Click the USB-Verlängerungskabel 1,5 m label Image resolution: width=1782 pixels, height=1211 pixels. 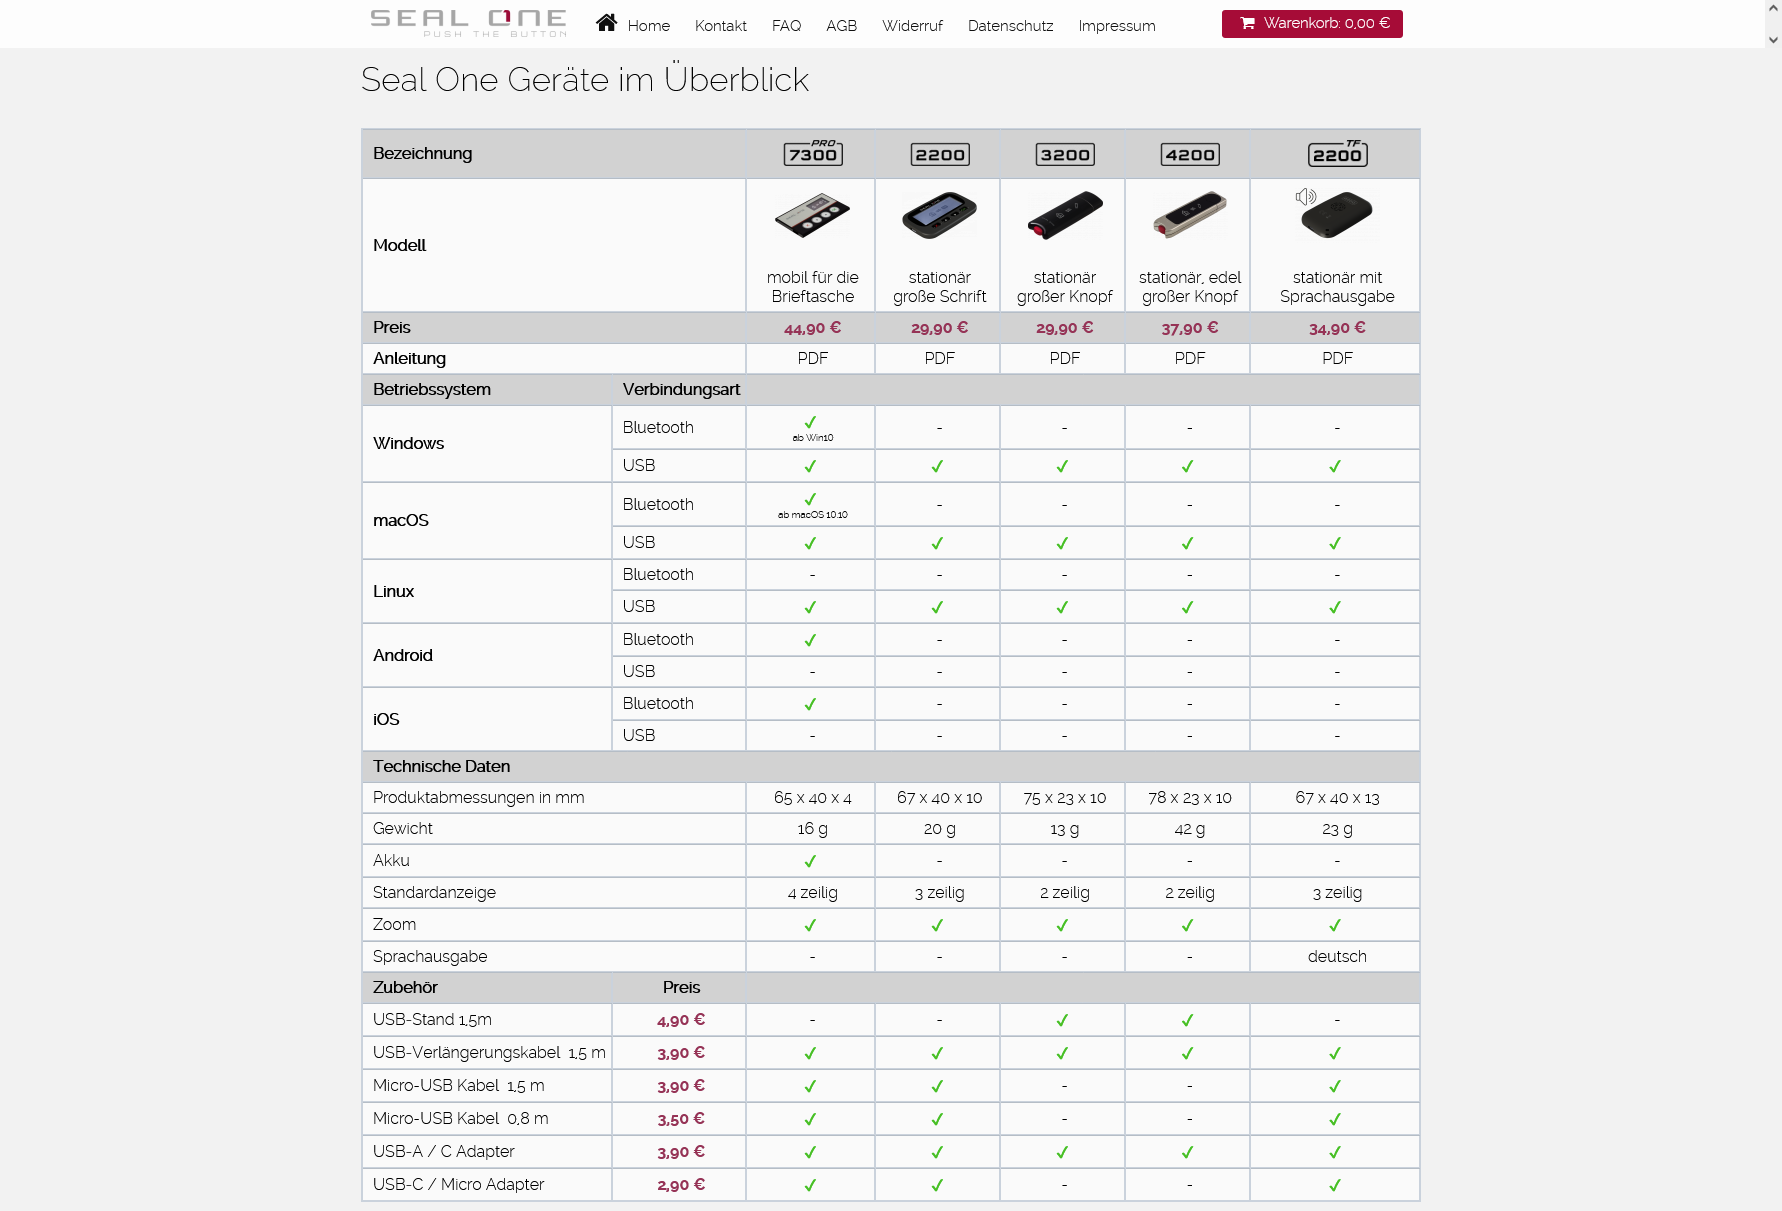[x=489, y=1053]
